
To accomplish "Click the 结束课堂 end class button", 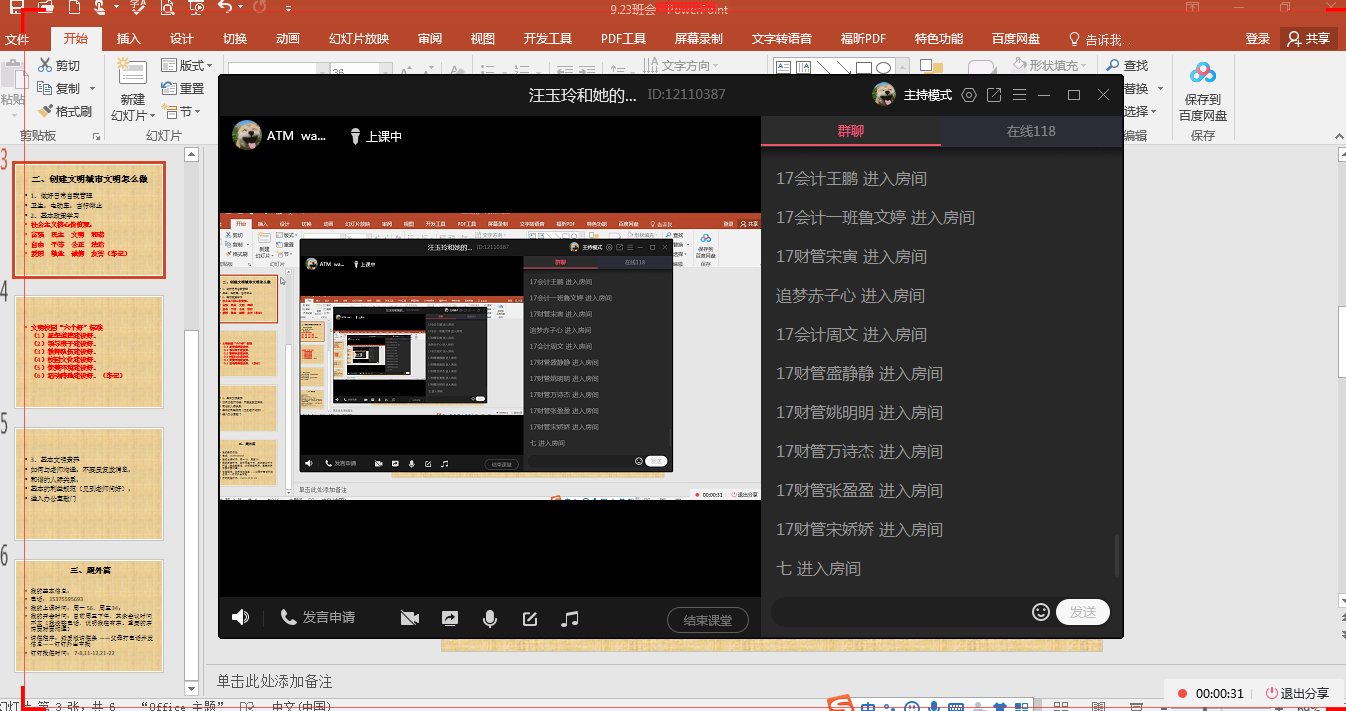I will [x=707, y=620].
